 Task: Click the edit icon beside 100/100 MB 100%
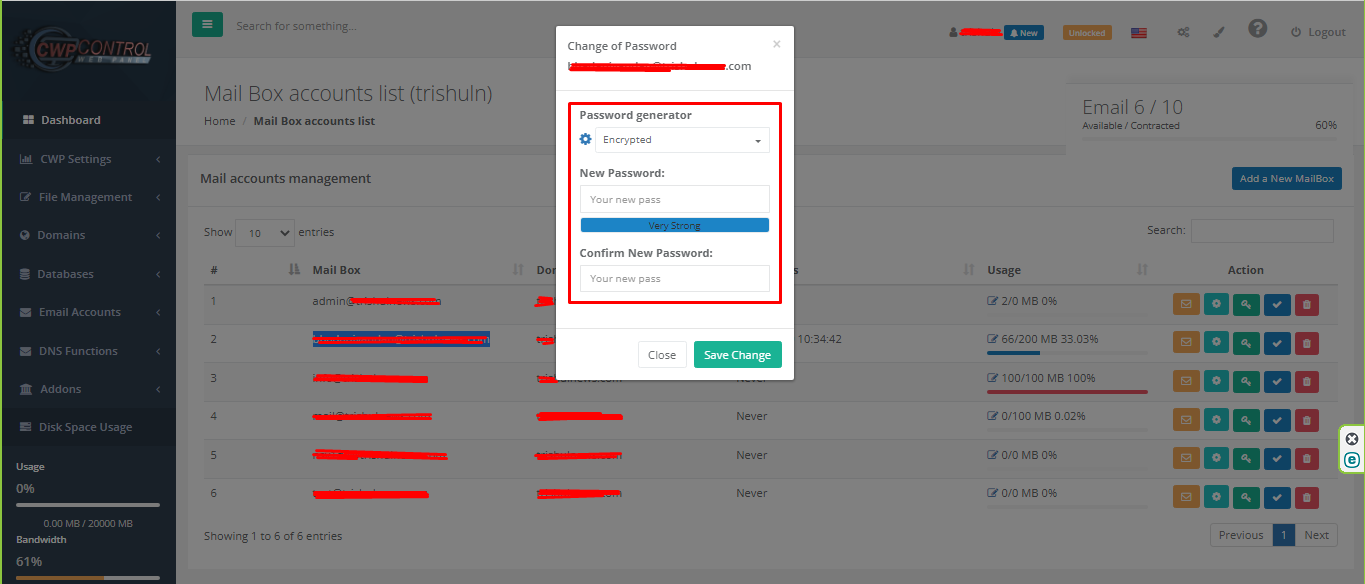(x=992, y=378)
